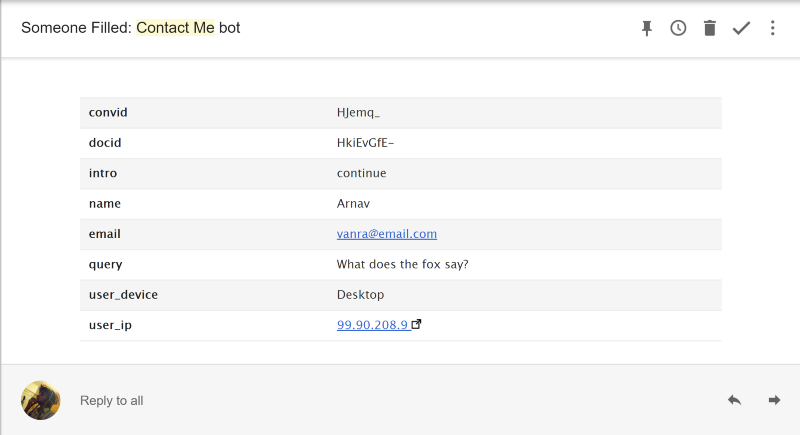
Task: Click the intro value continue
Action: pyautogui.click(x=361, y=173)
